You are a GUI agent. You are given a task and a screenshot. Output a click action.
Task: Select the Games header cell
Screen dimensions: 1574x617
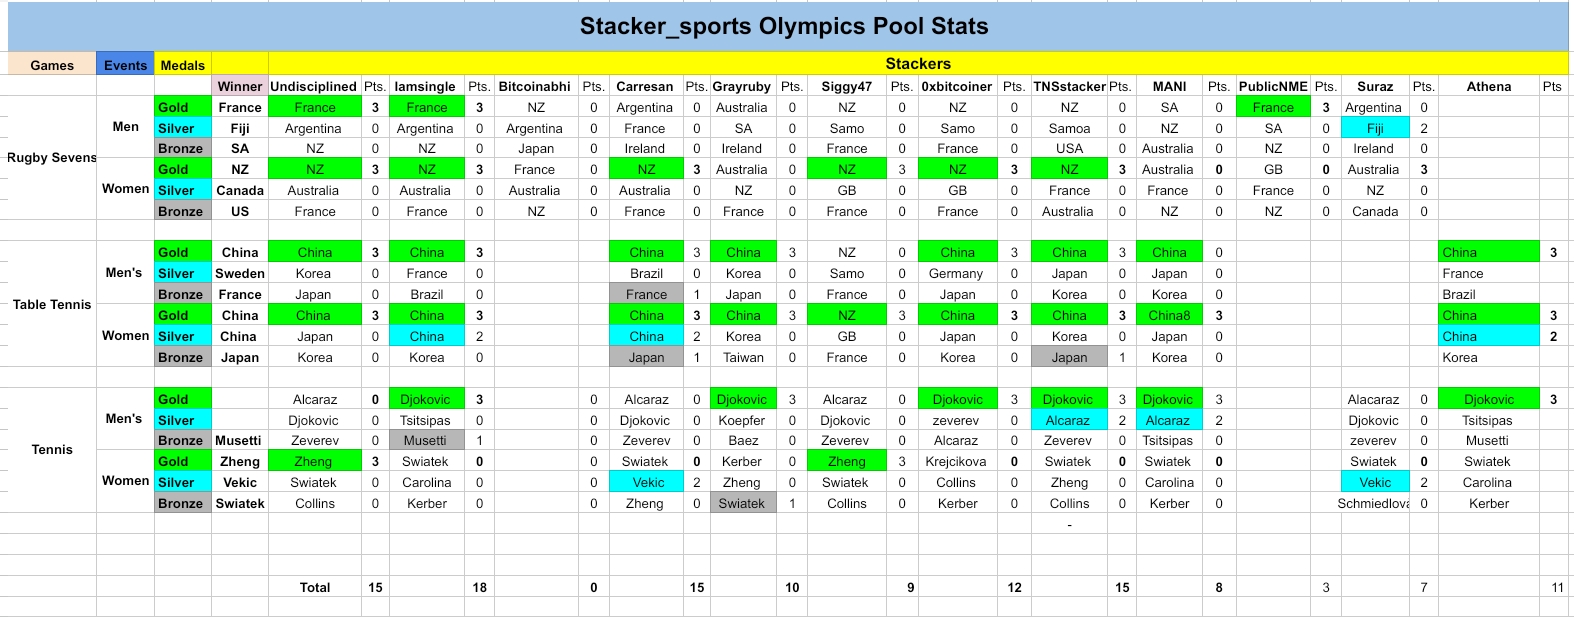[52, 65]
